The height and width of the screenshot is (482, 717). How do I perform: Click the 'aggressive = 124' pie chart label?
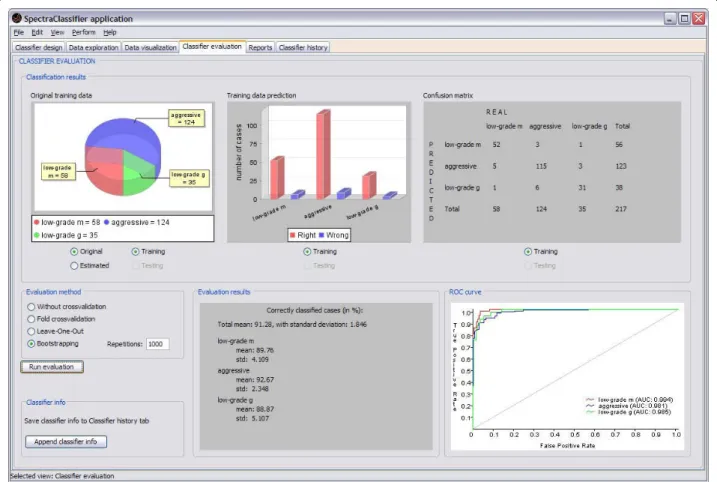click(x=186, y=118)
